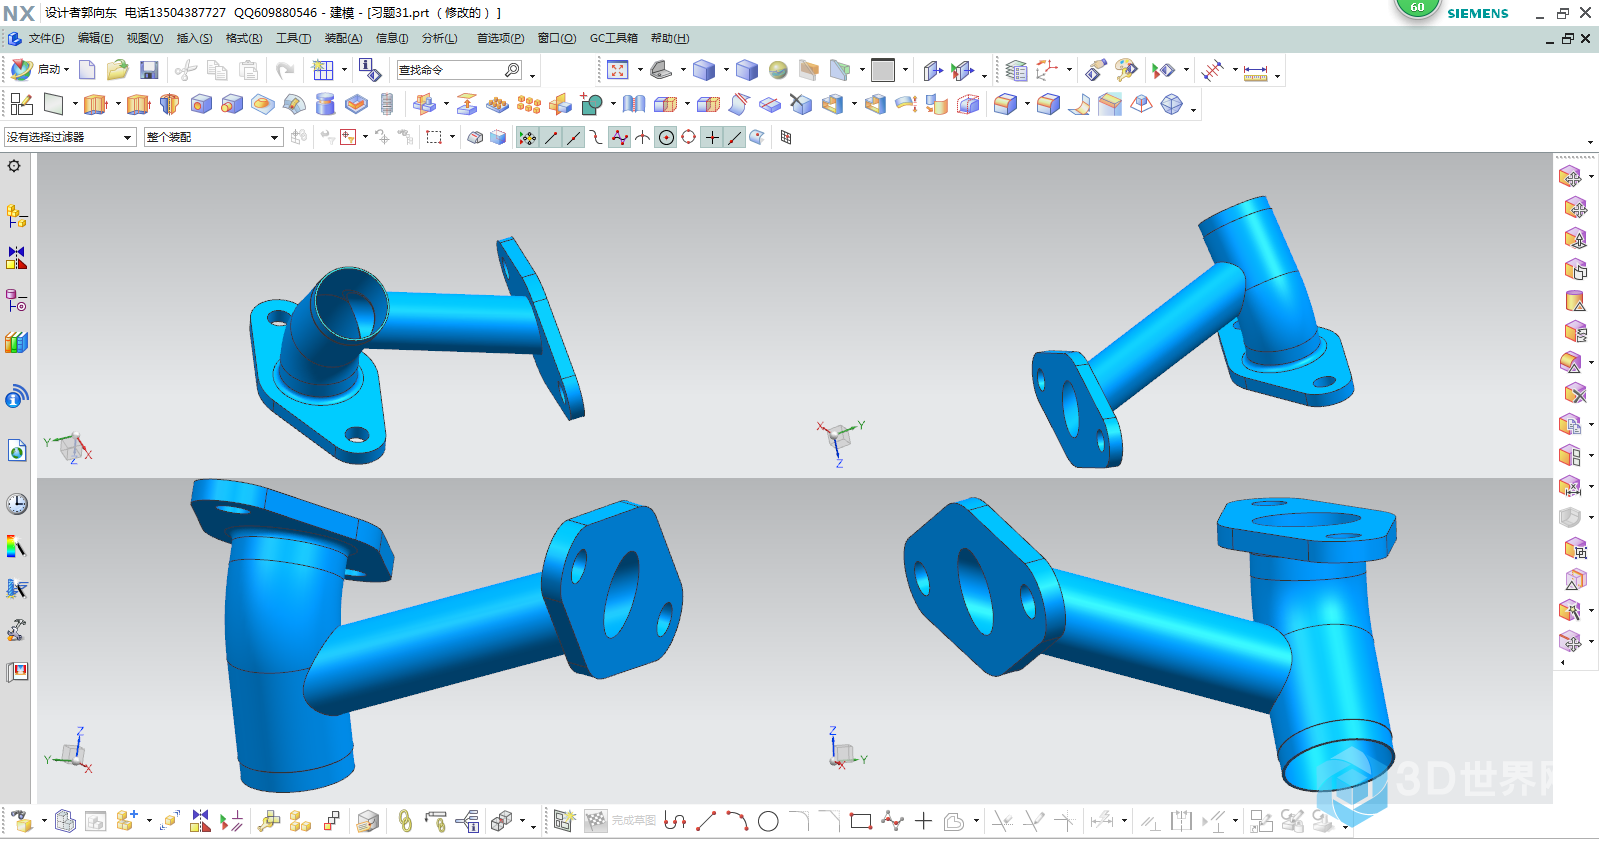Toggle the control point snap

click(x=597, y=137)
